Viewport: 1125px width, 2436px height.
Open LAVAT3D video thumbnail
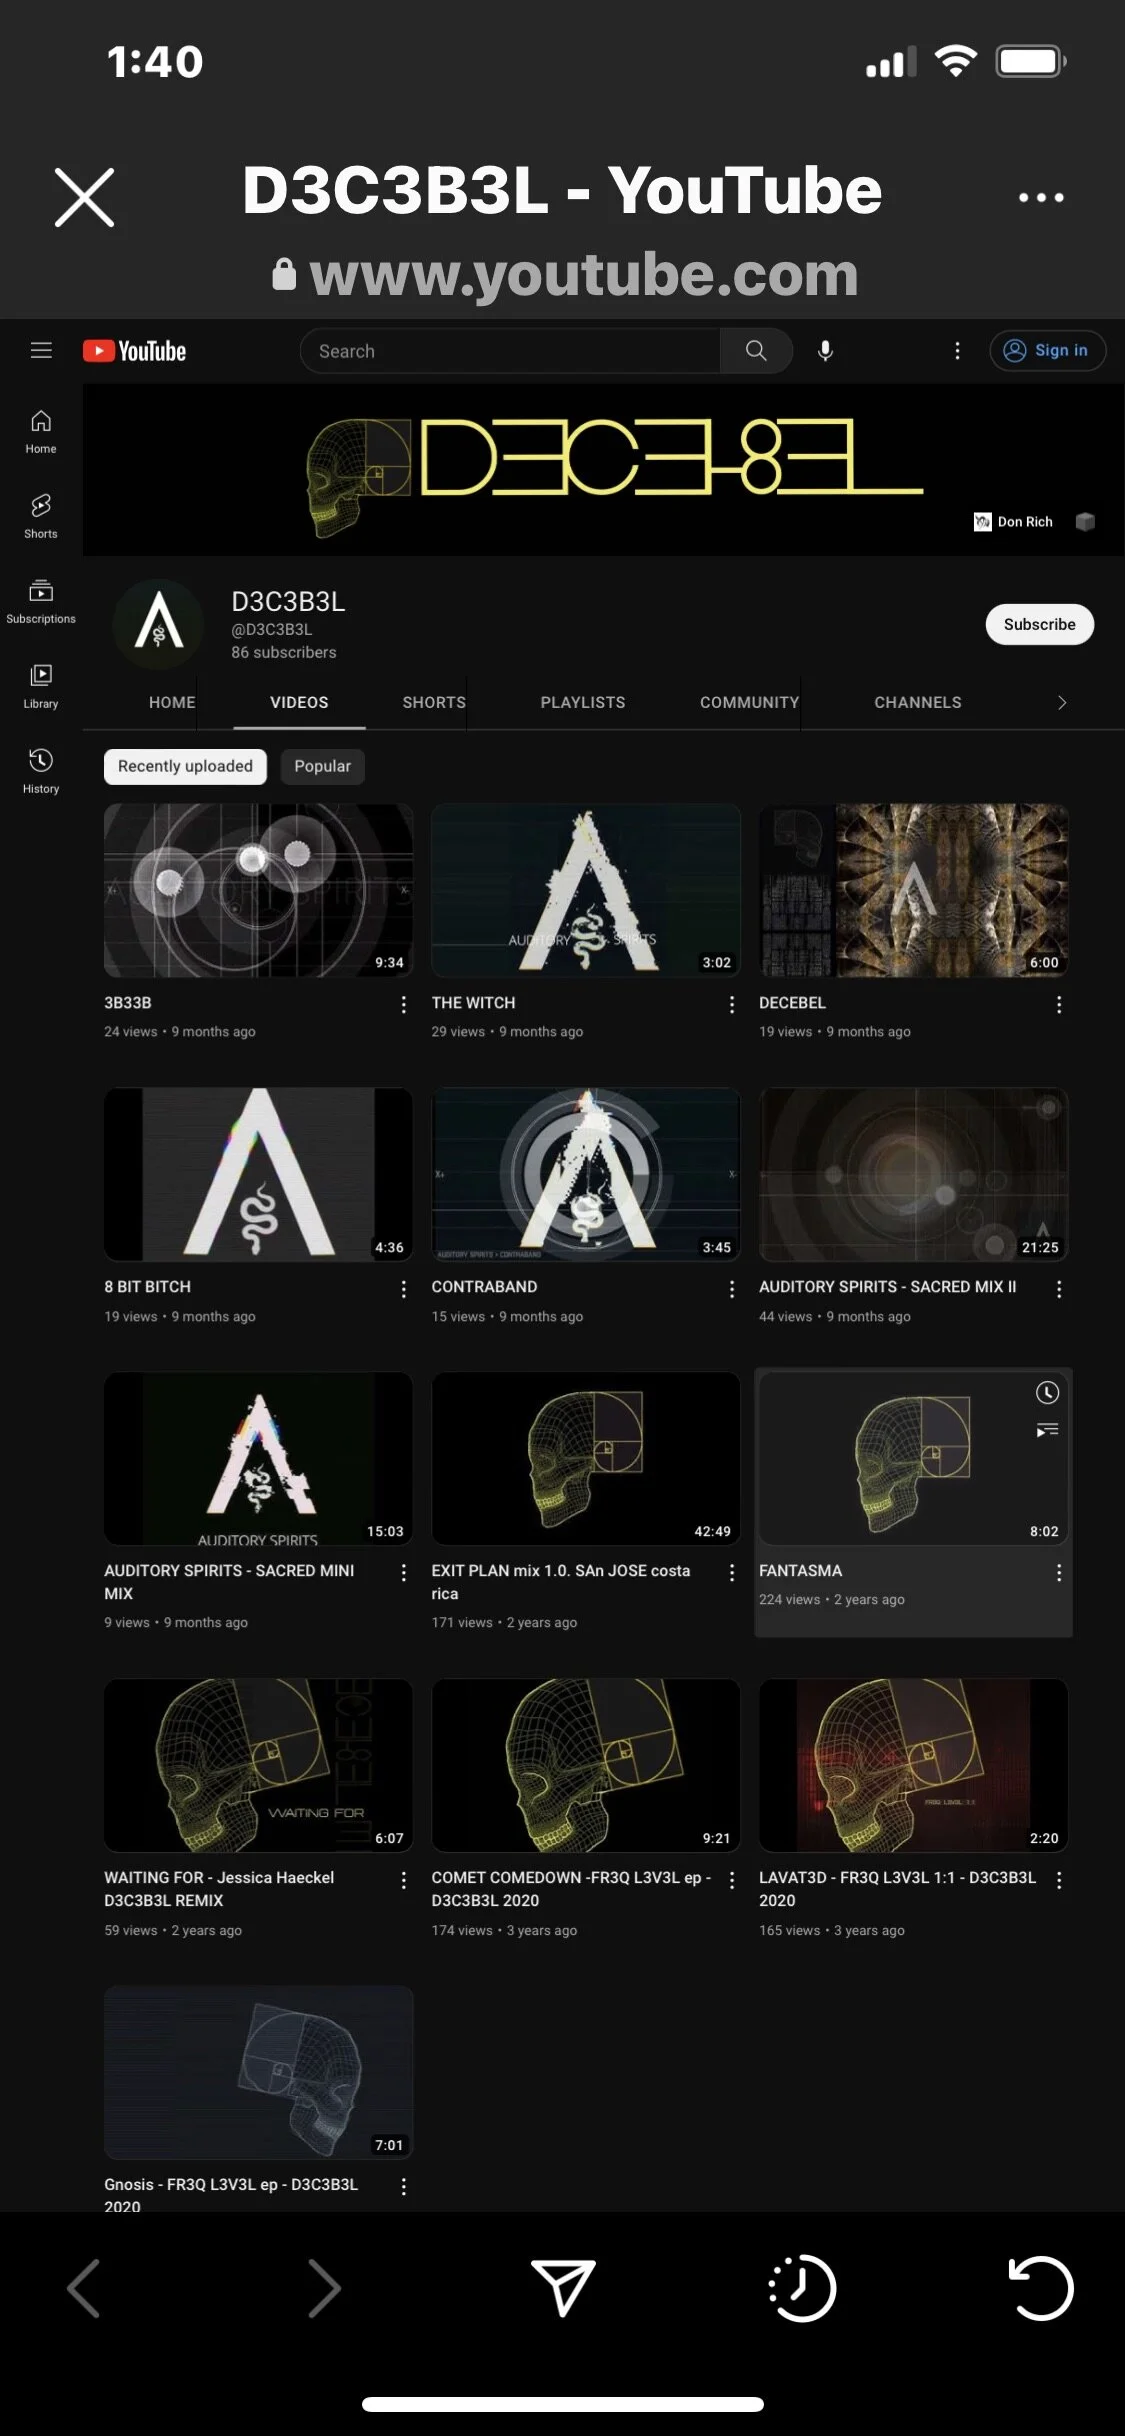(913, 1765)
